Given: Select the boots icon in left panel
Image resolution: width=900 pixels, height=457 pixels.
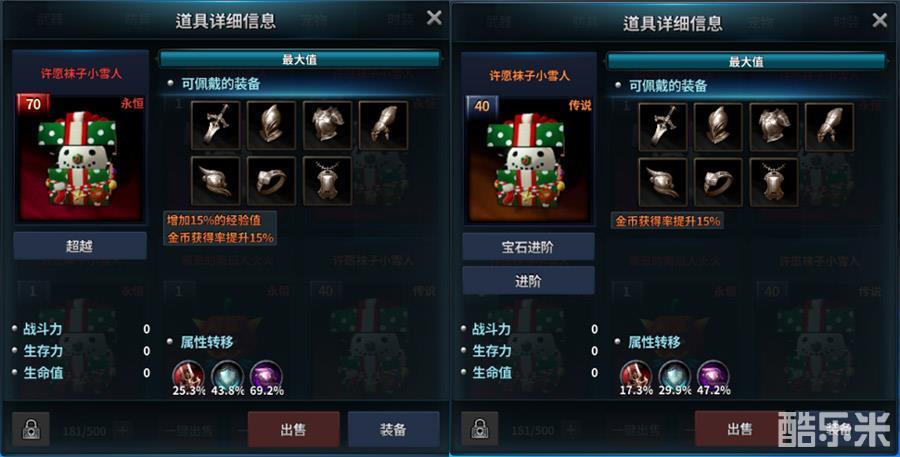Looking at the screenshot, I should [215, 181].
